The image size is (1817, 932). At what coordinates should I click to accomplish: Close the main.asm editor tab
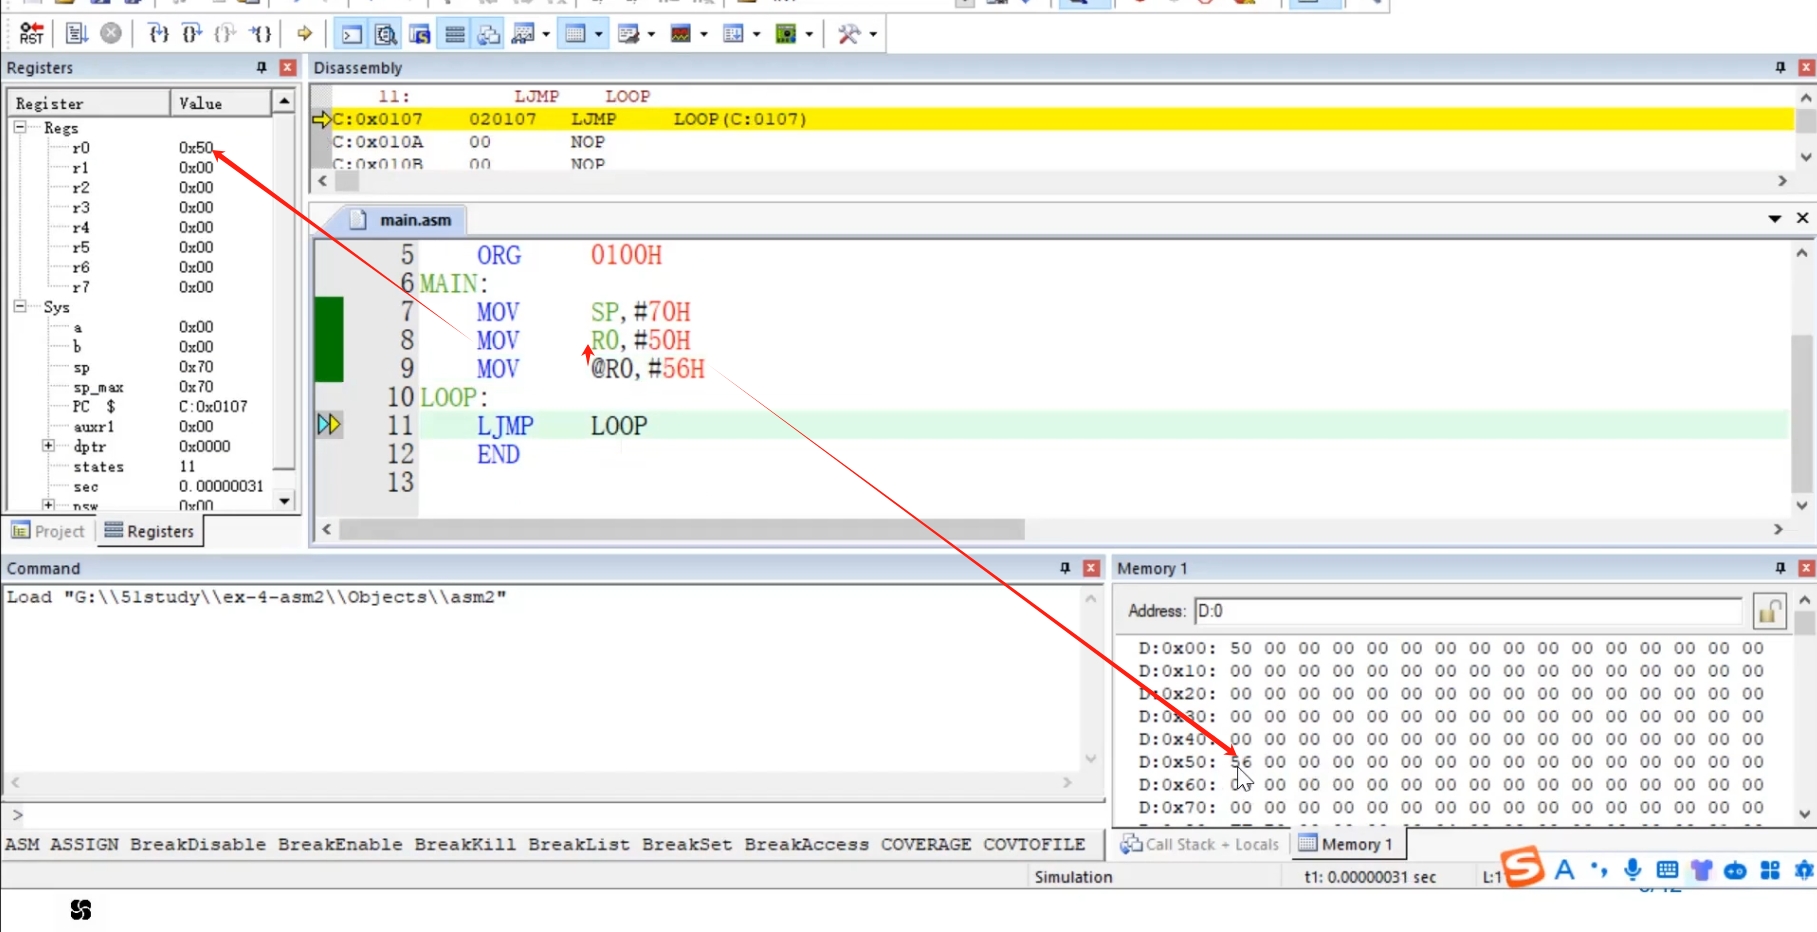click(1802, 218)
